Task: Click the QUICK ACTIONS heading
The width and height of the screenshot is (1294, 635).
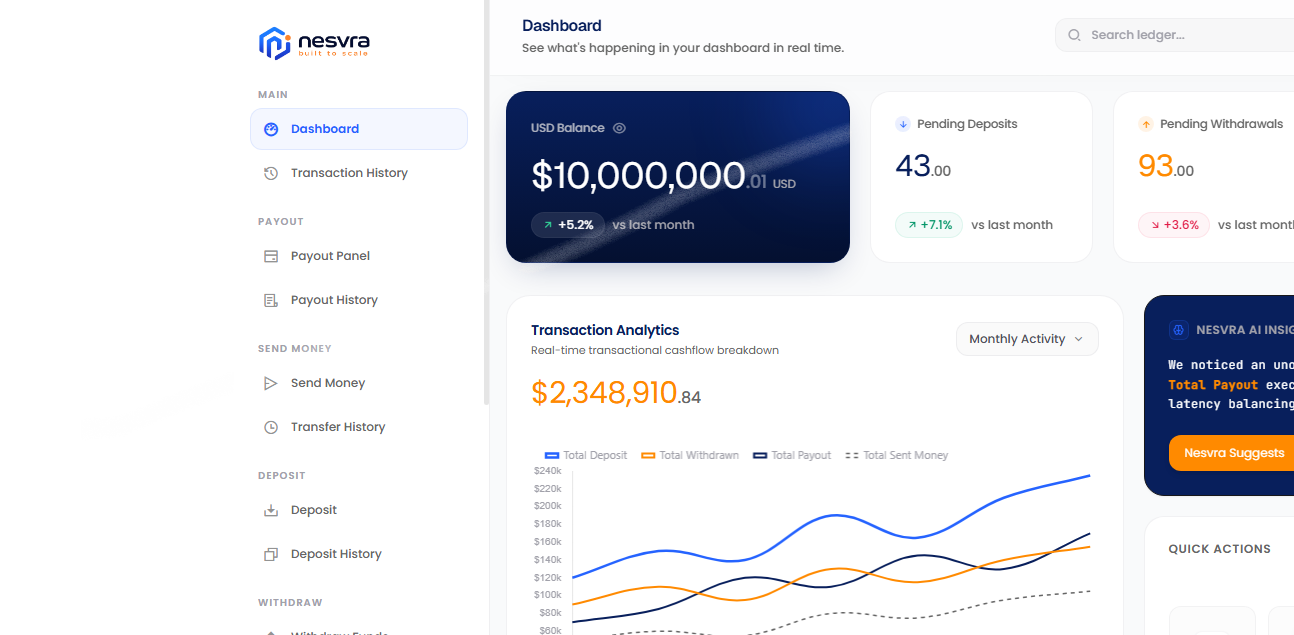Action: tap(1219, 549)
